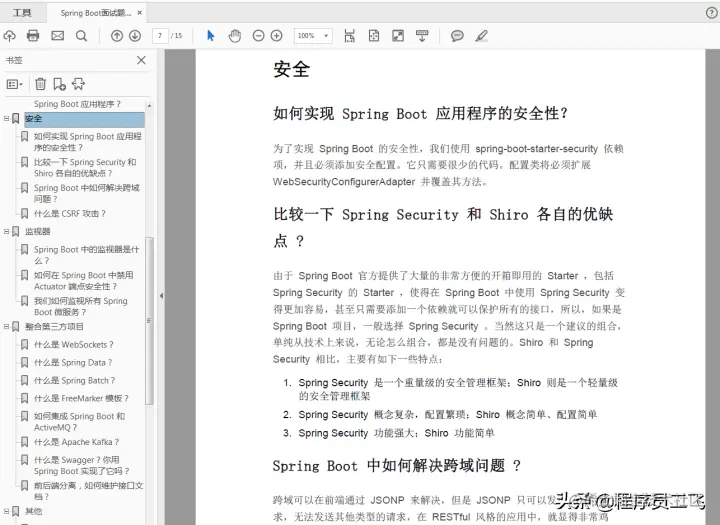Click the bookmarks panel scrollbar thumb
This screenshot has height=525, width=720.
(149, 321)
